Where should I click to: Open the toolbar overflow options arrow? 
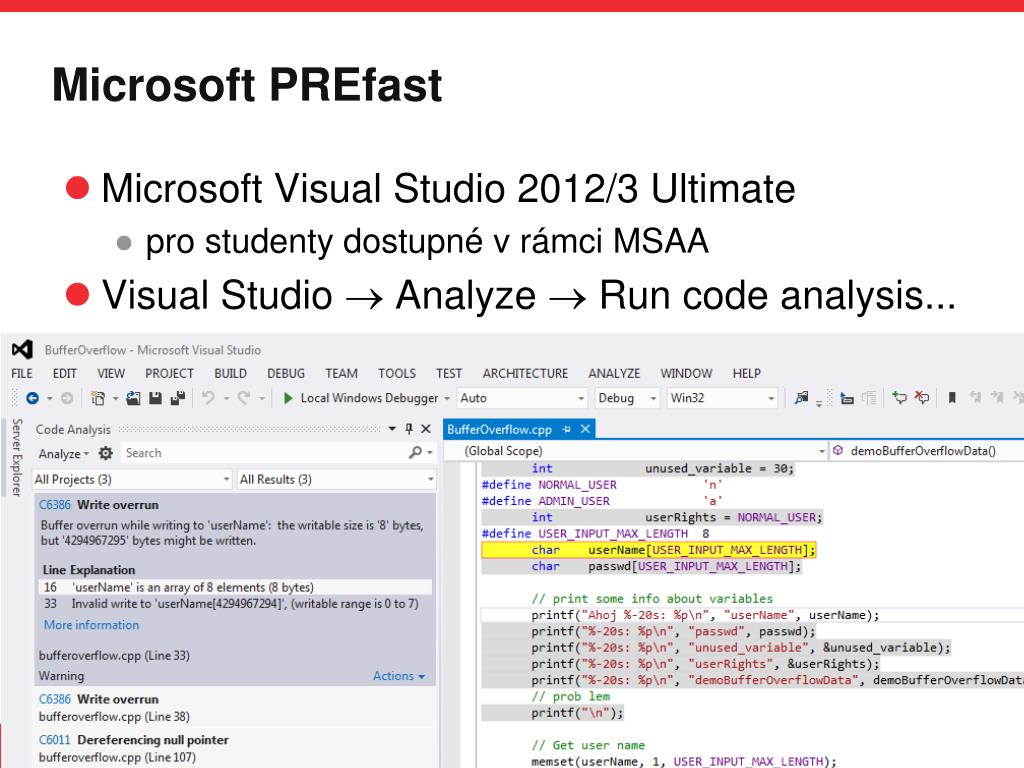(819, 404)
